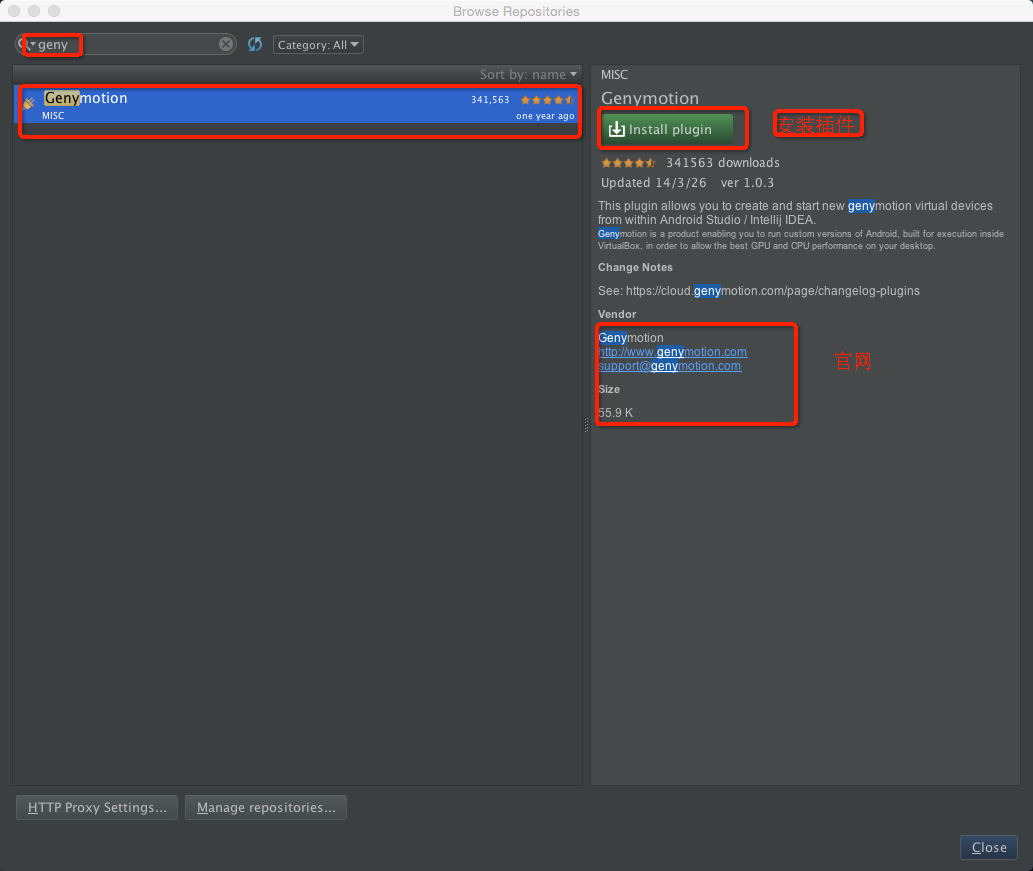Click the changelog-plugins URL text

[x=773, y=291]
